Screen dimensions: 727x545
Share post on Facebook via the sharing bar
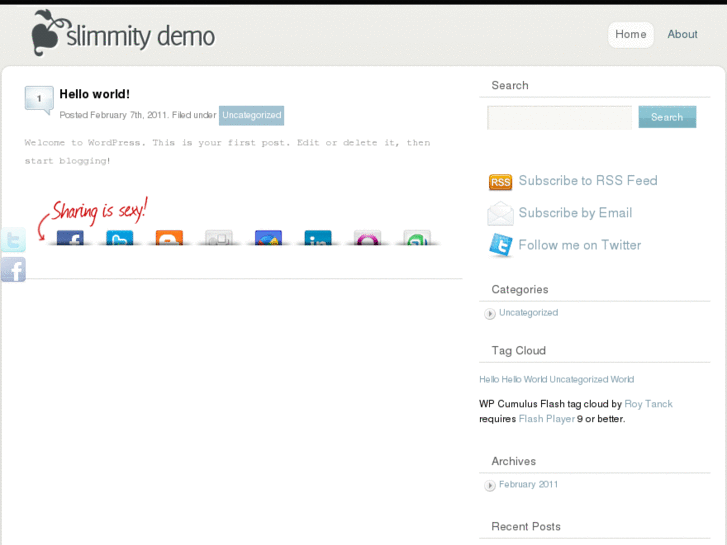[x=70, y=237]
